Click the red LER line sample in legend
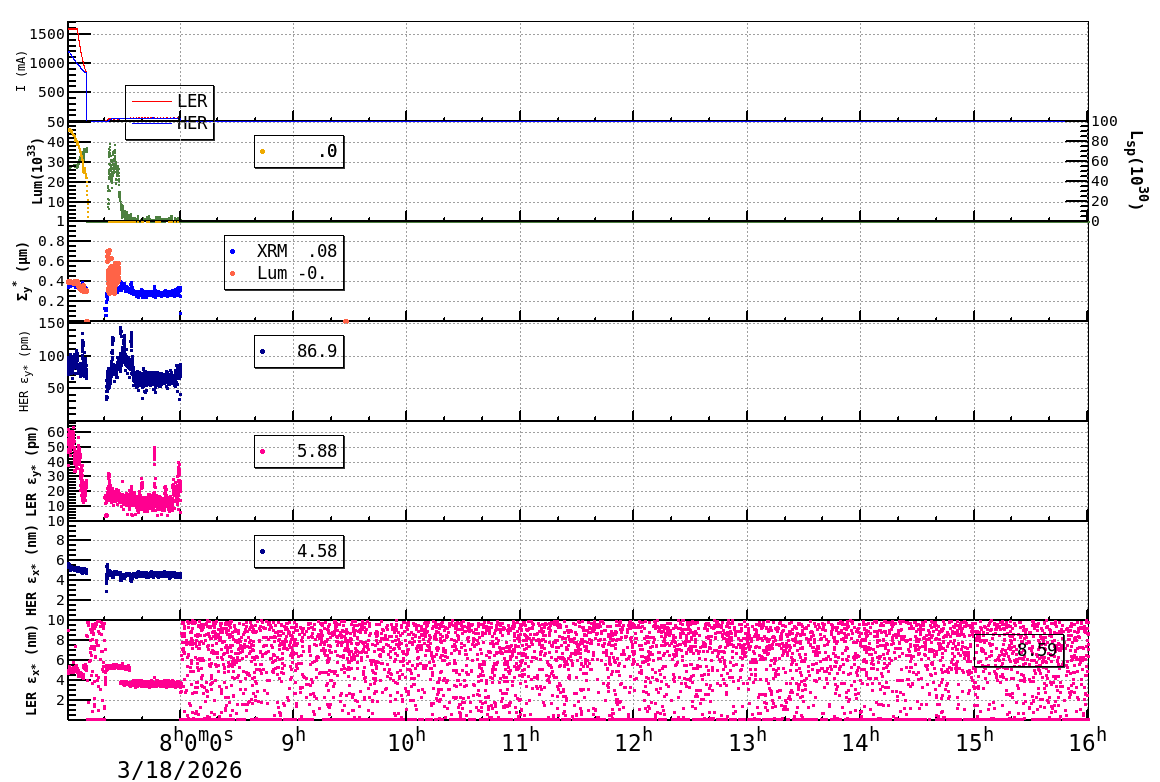1160x782 pixels. [152, 101]
